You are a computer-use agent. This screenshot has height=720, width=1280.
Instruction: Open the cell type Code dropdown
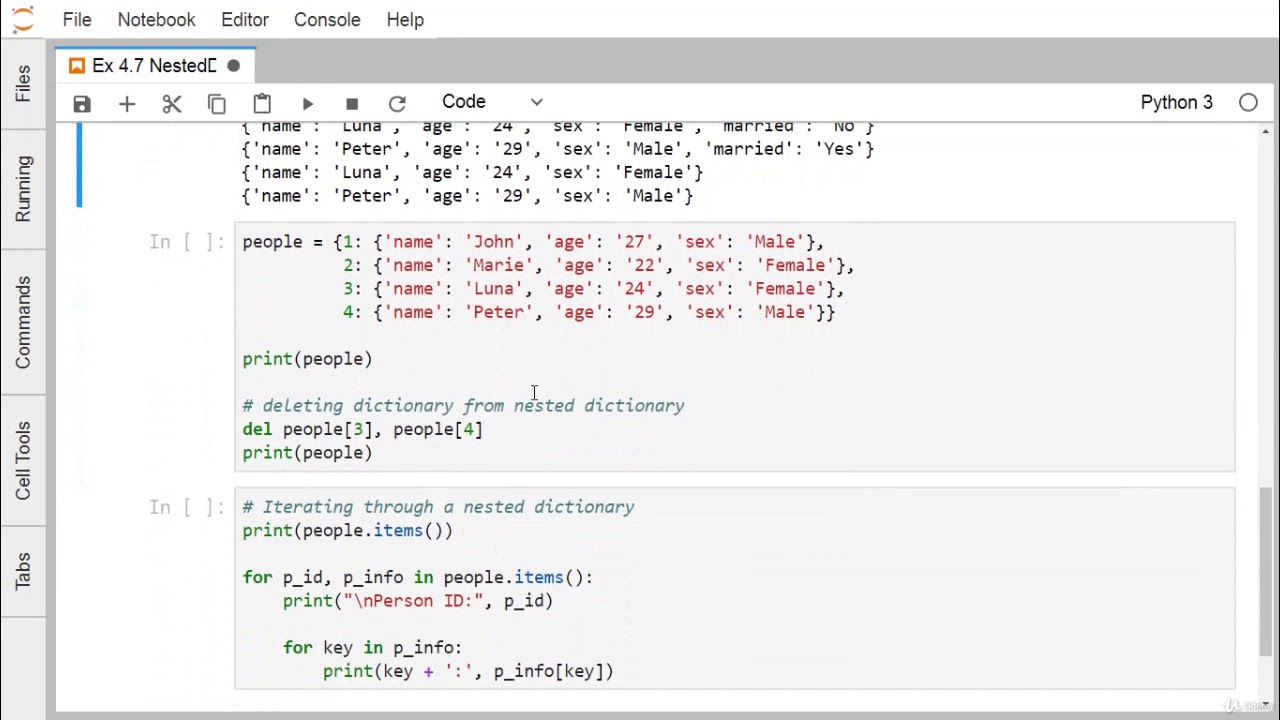click(492, 102)
